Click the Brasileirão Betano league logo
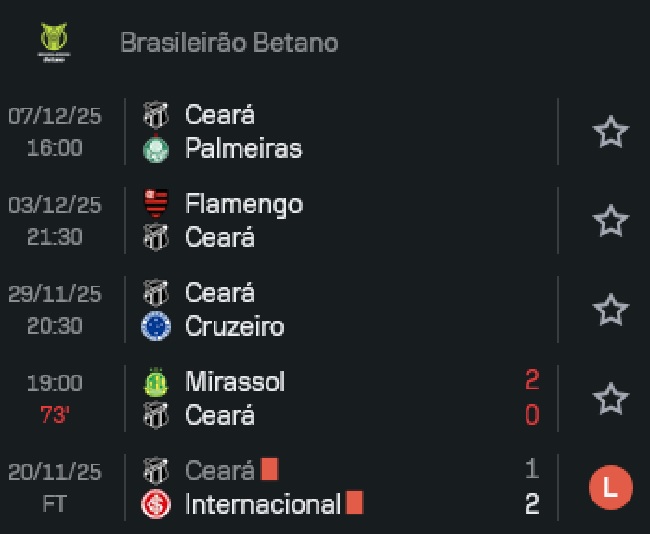 pos(54,43)
